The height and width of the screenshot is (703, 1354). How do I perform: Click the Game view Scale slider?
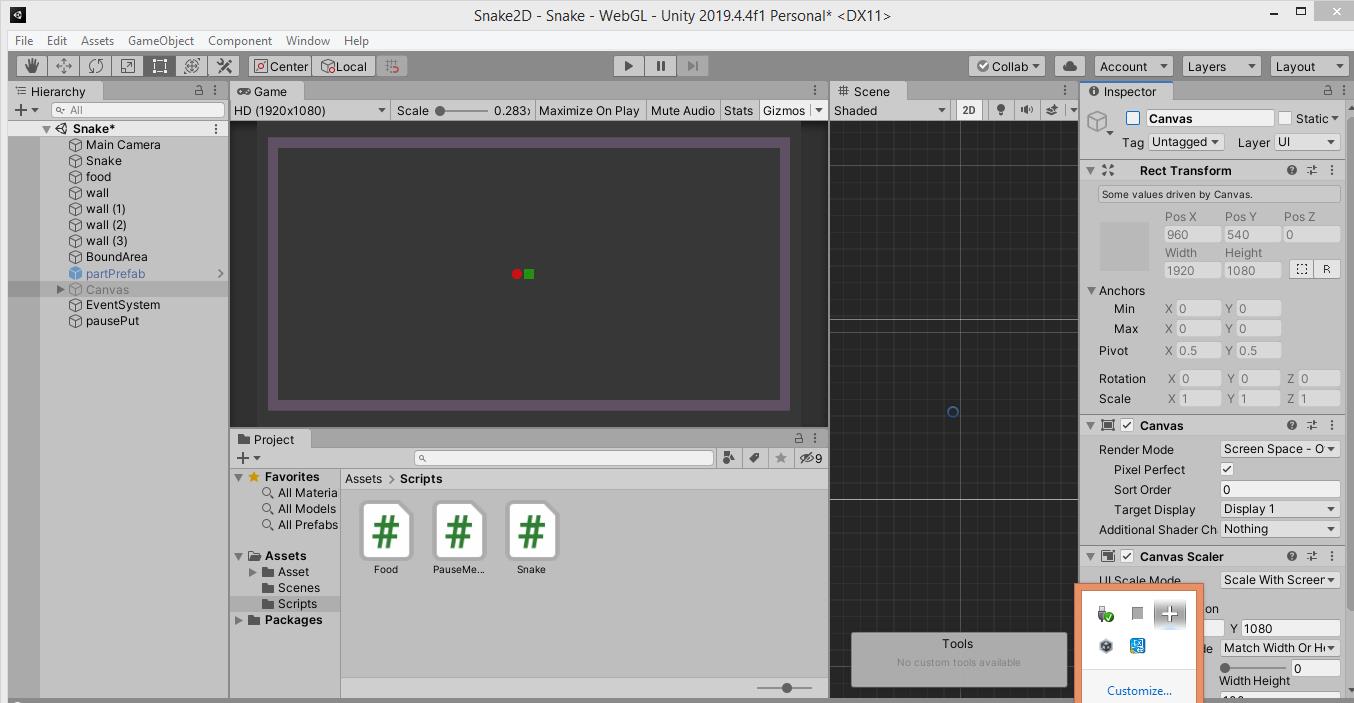[x=461, y=110]
